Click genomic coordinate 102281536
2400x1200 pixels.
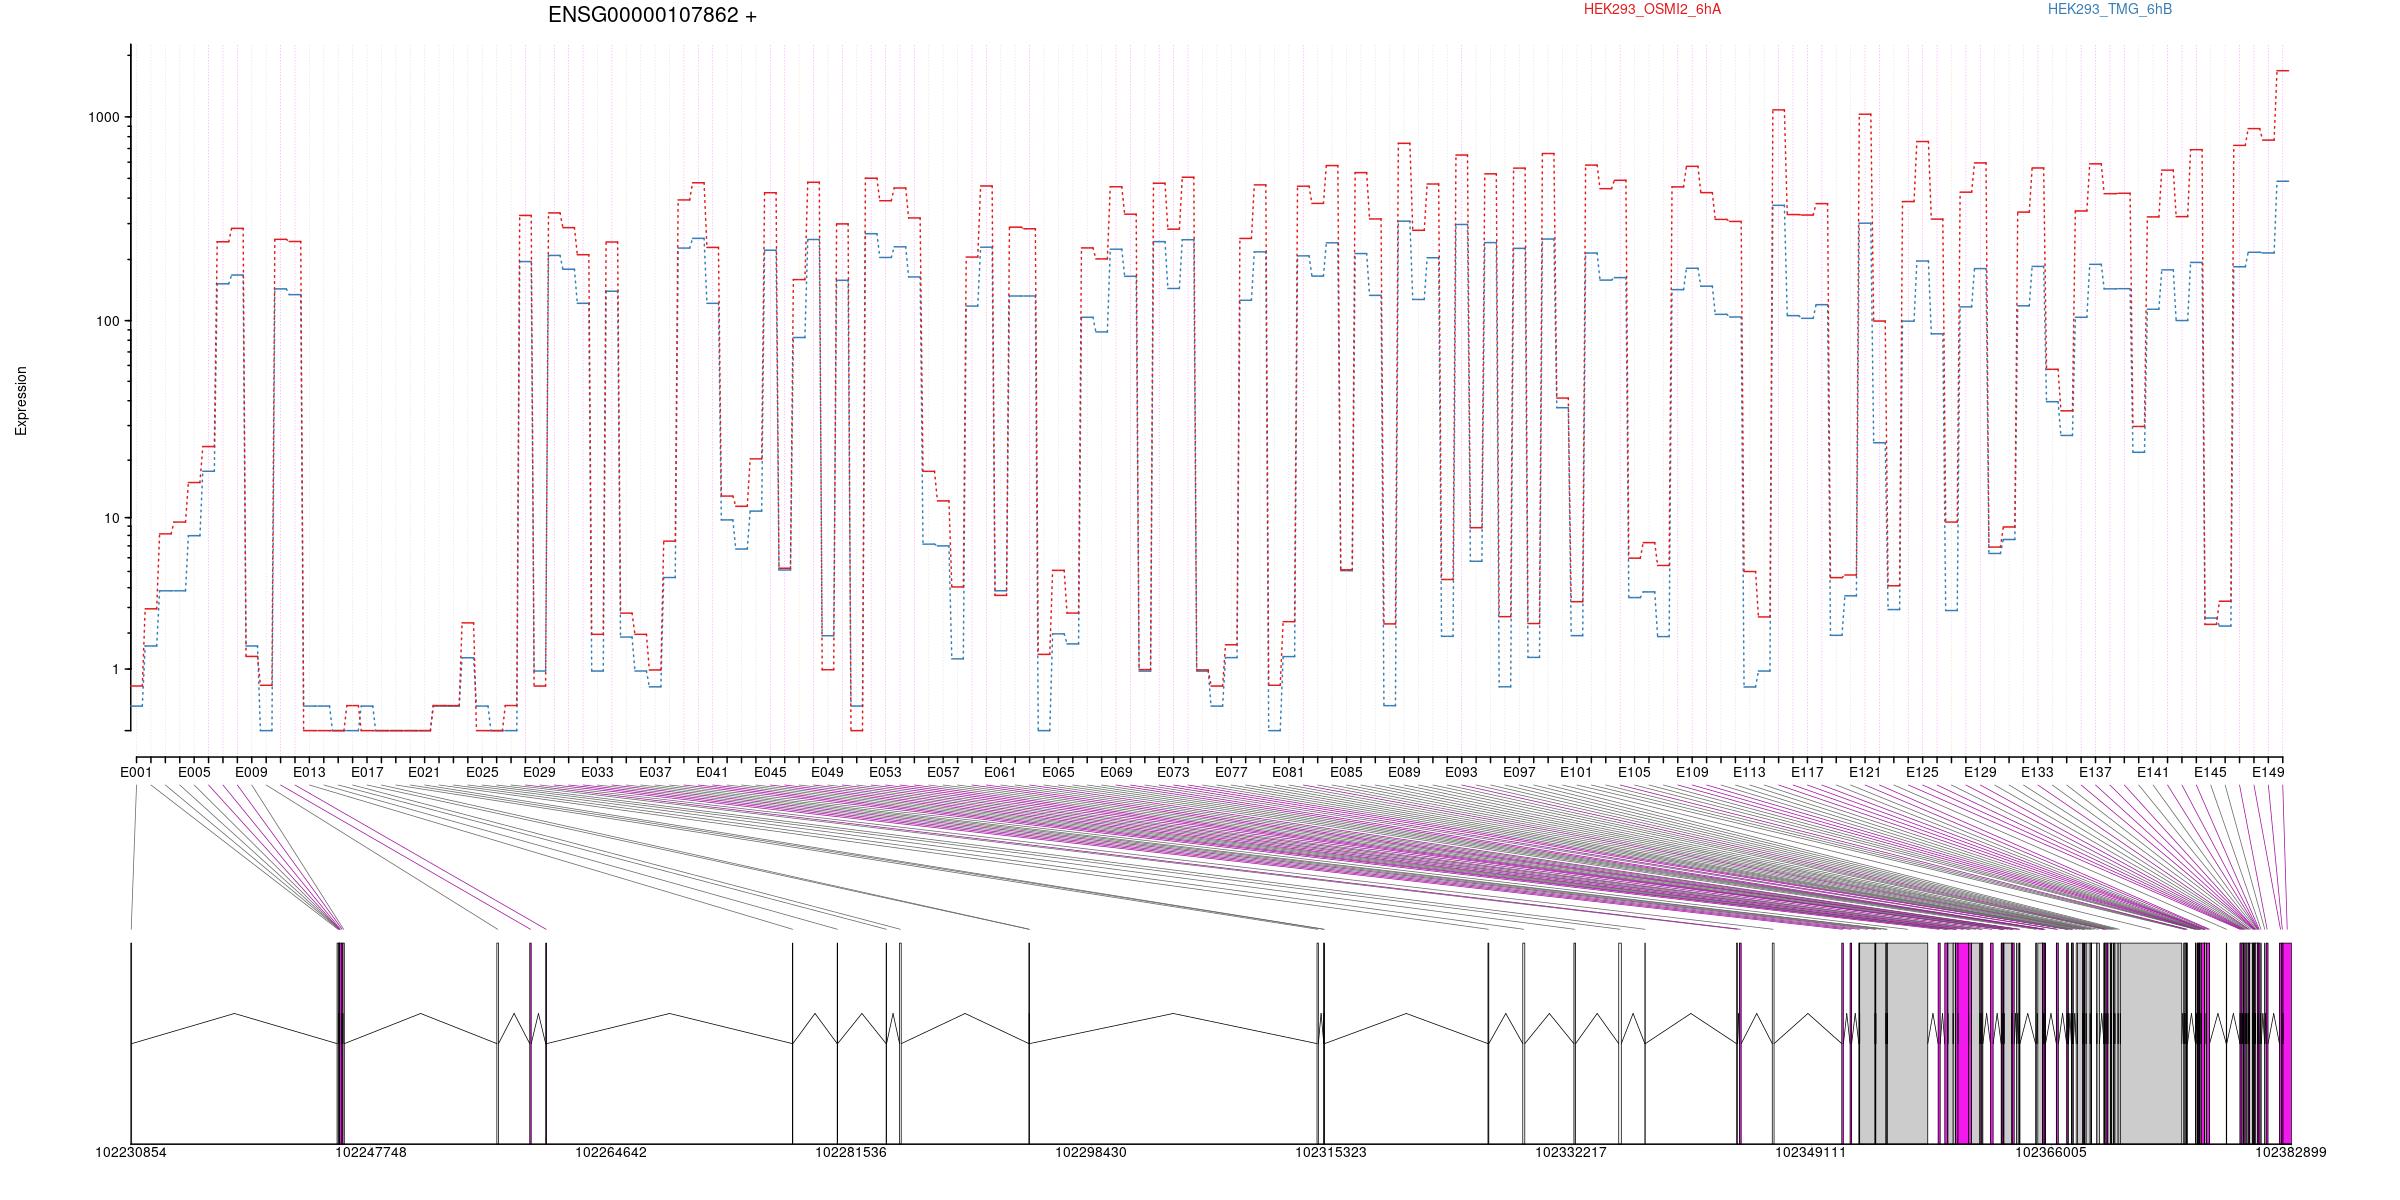click(x=851, y=1153)
